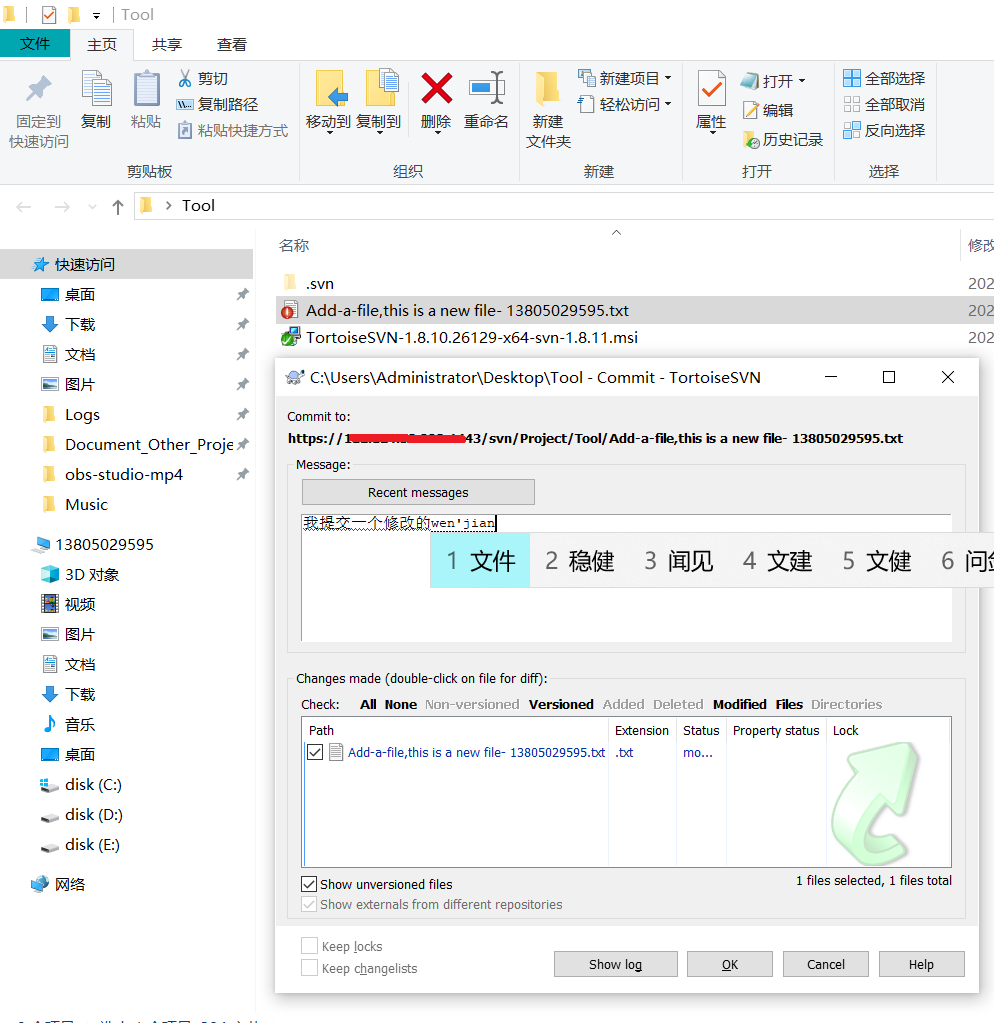
Task: Click the Copy (复制) ribbon icon
Action: (x=97, y=89)
